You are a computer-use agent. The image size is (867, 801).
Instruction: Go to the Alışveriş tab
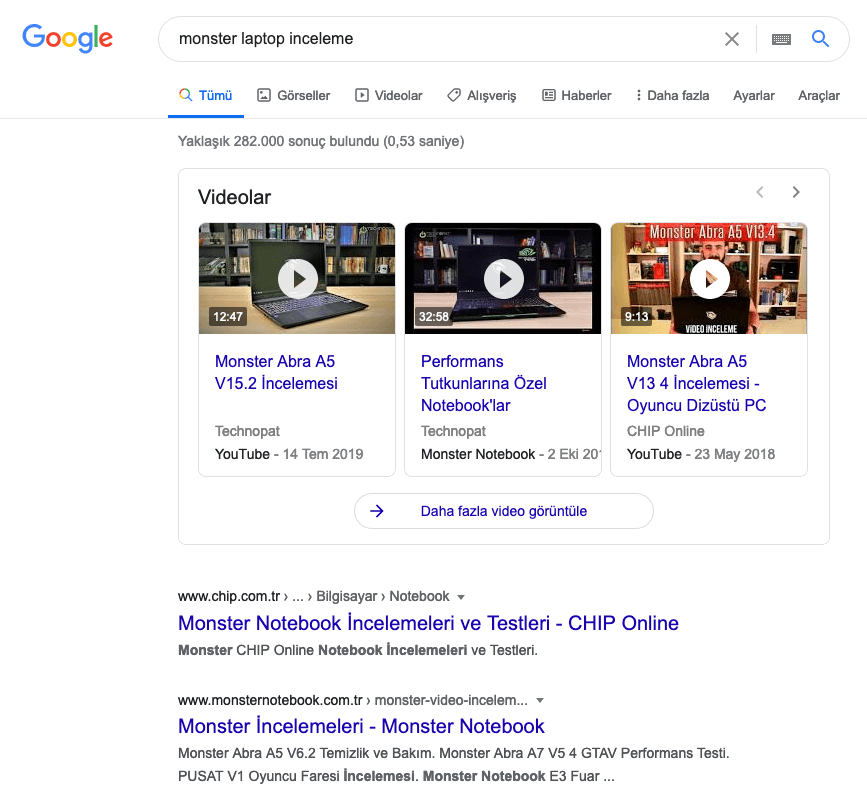[482, 95]
